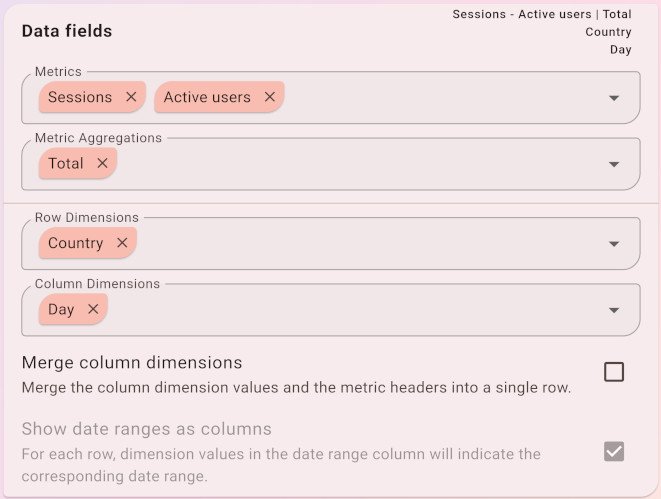The width and height of the screenshot is (661, 499).
Task: Remove the Active users metric chip
Action: 269,97
